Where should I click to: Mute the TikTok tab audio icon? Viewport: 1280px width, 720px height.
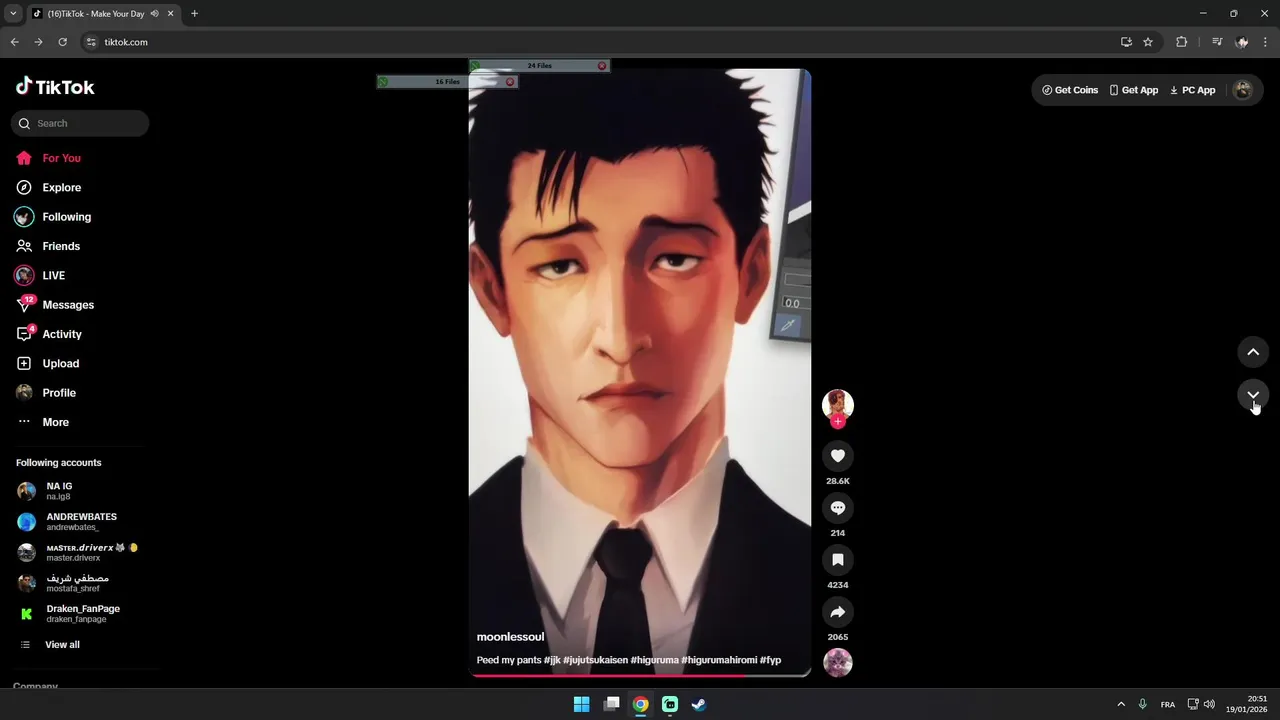pos(154,14)
